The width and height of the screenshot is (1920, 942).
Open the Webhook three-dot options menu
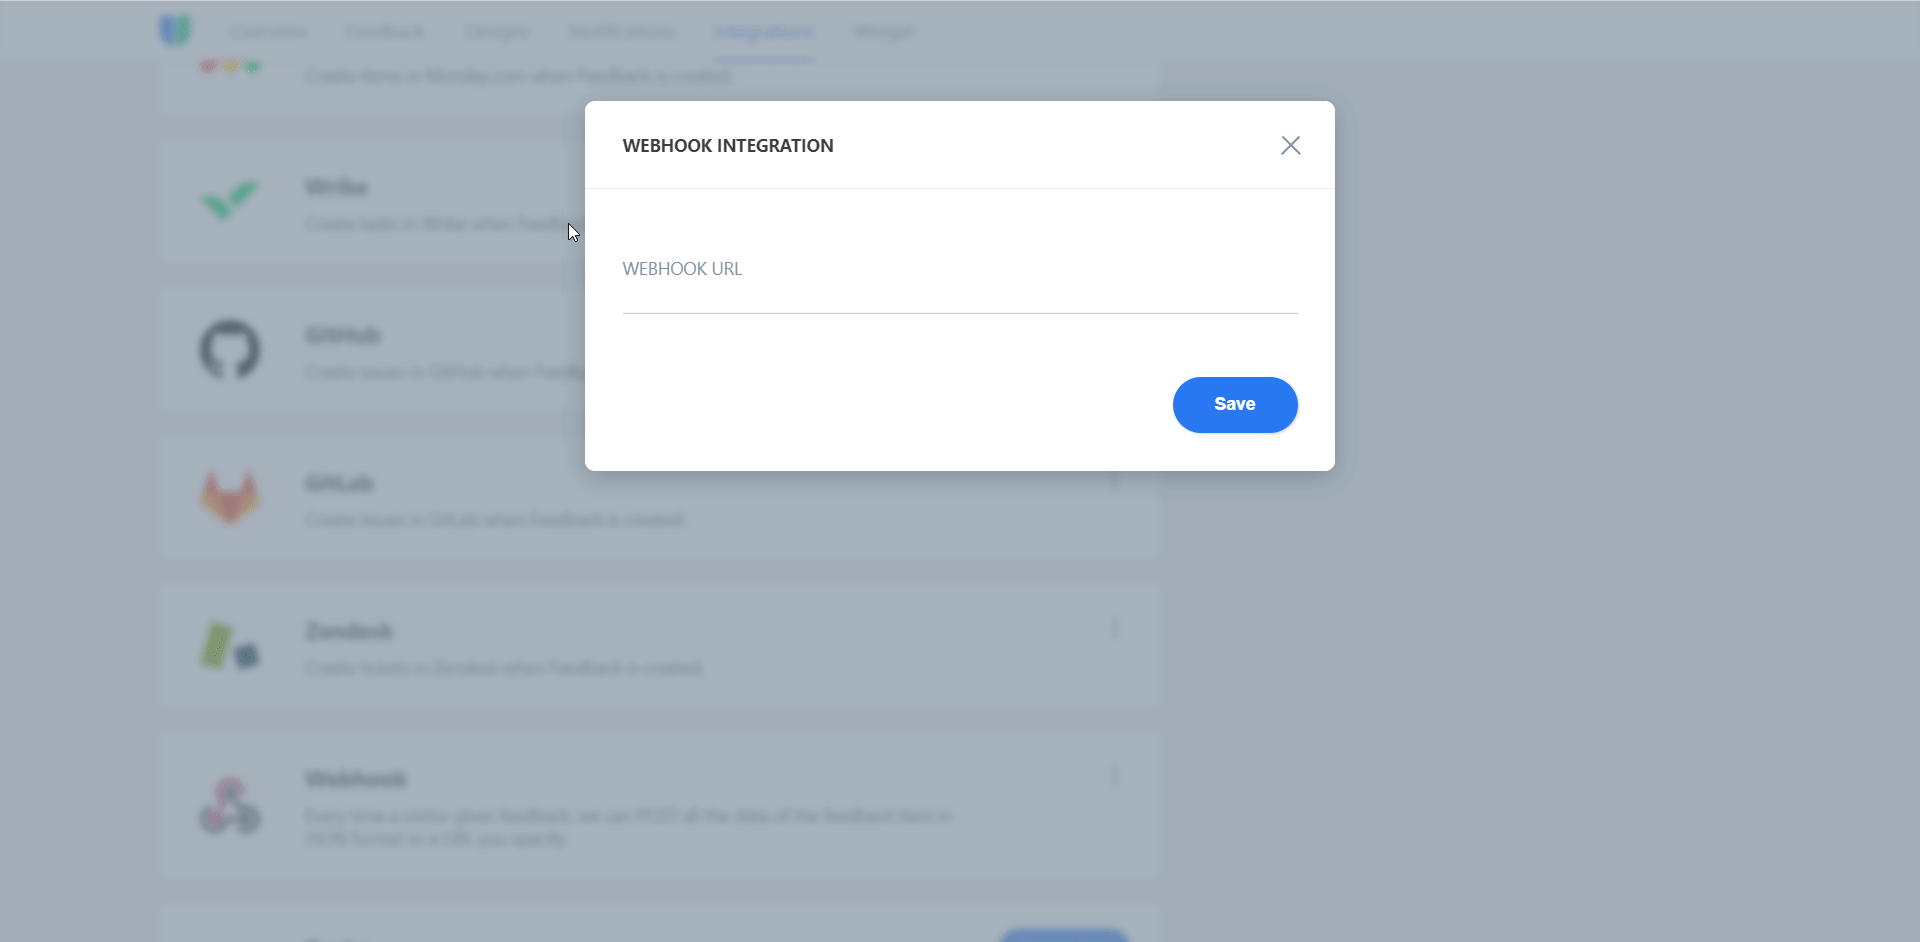click(x=1115, y=776)
